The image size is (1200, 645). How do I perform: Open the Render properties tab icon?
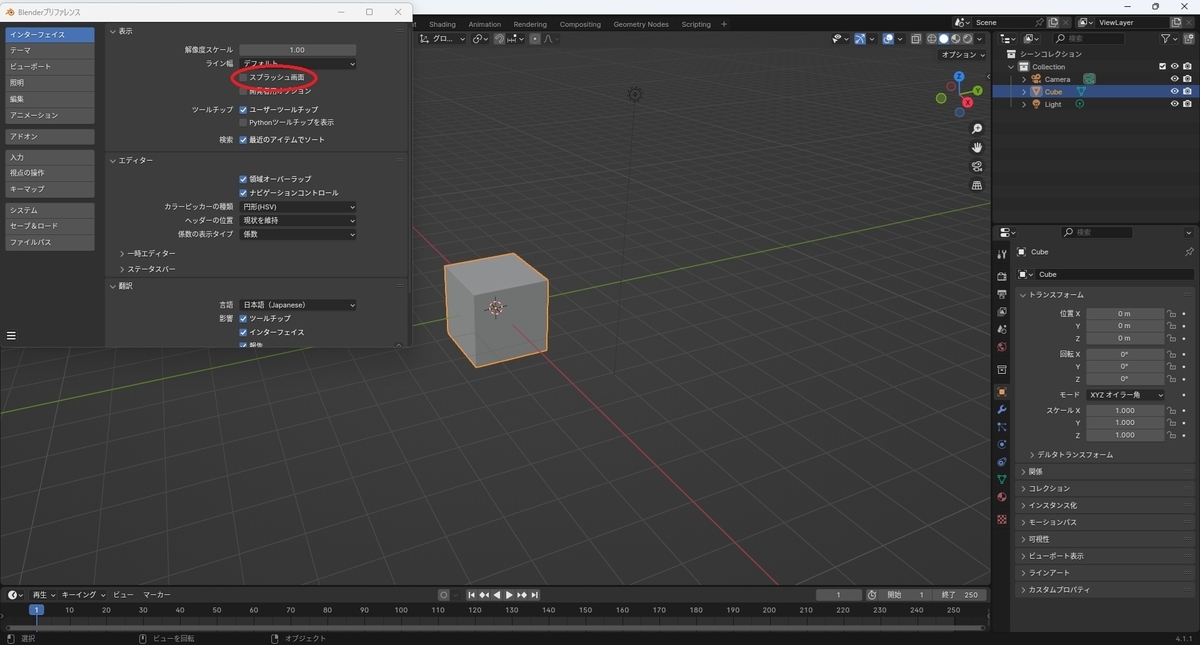coord(1002,277)
